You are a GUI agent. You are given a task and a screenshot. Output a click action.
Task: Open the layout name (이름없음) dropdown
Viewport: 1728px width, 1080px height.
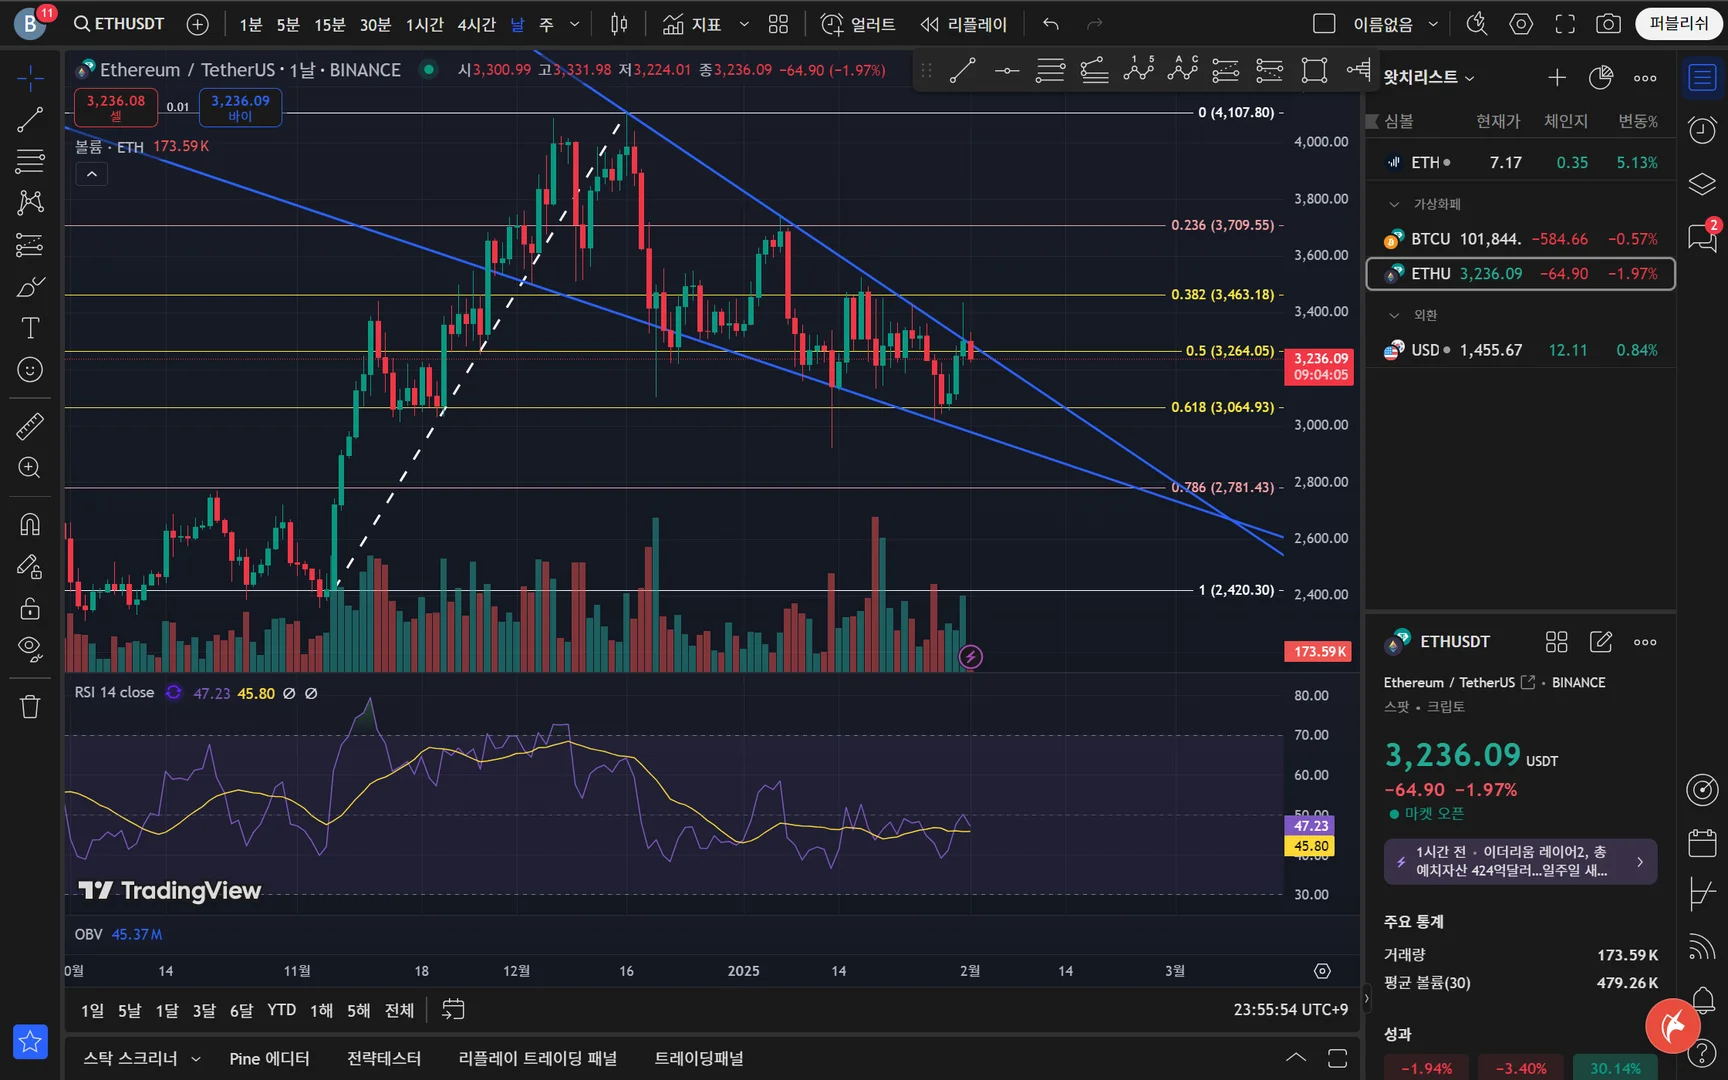1396,24
